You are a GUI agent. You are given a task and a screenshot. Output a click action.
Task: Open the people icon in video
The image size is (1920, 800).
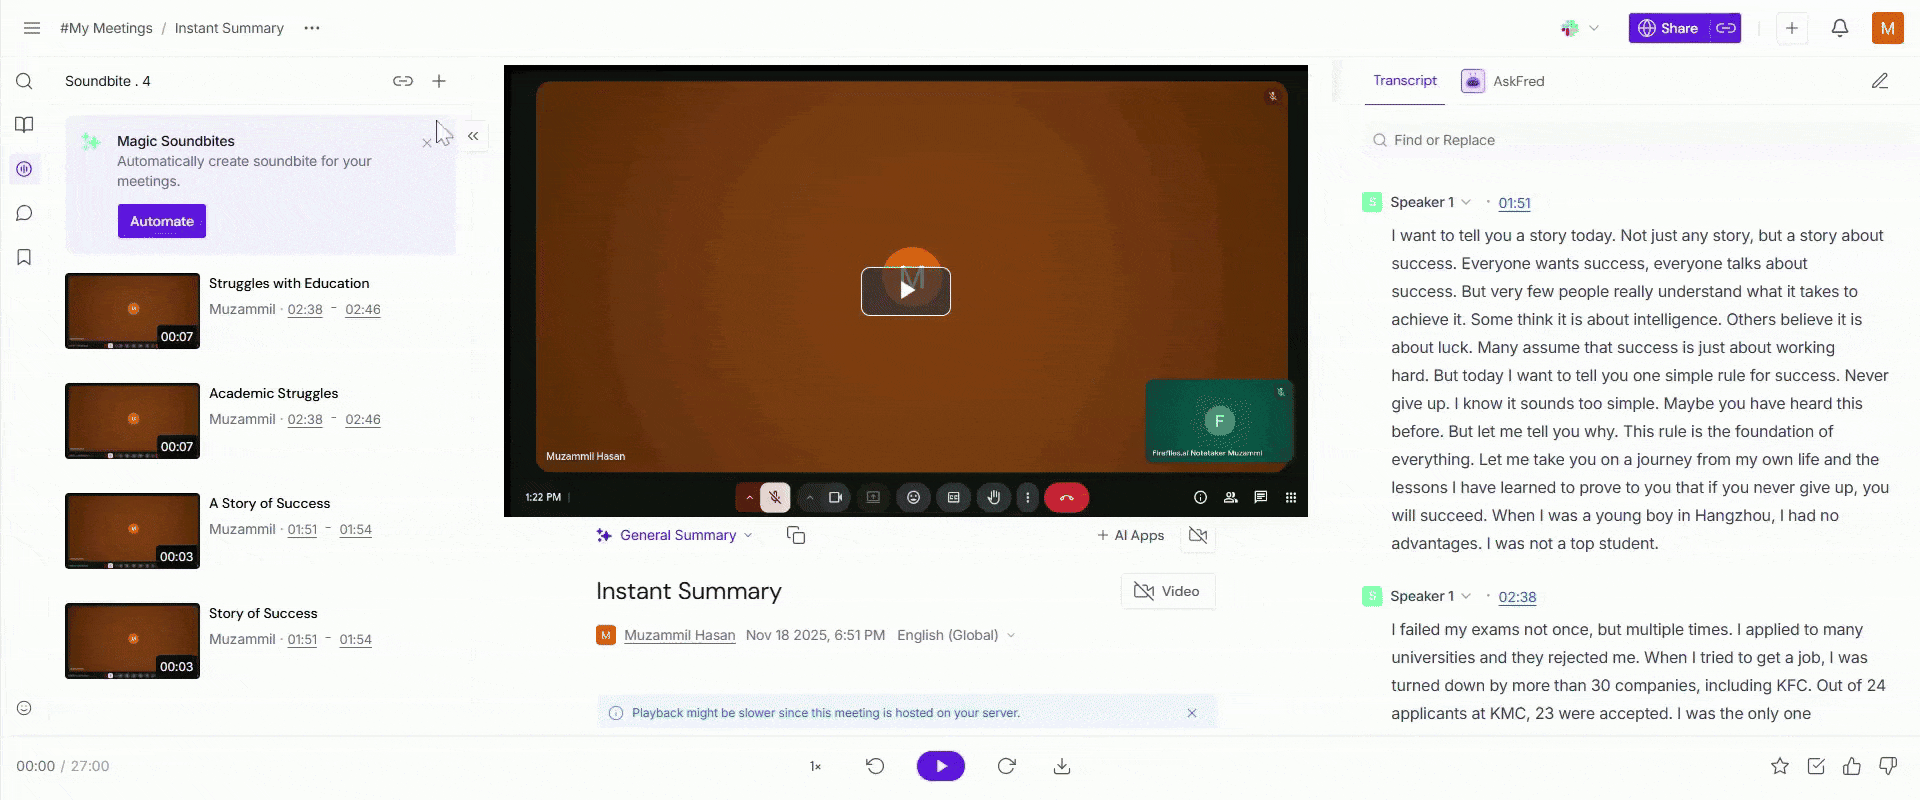point(1231,497)
